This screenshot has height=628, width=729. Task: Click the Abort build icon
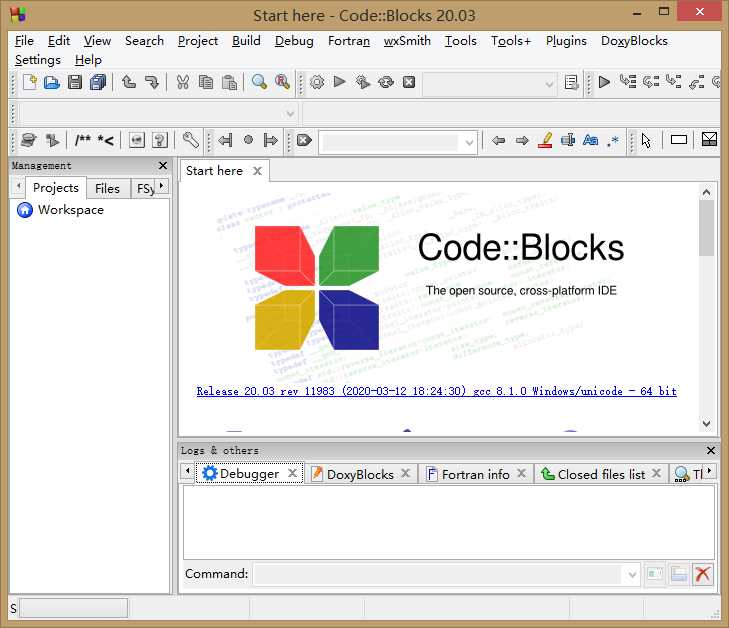pyautogui.click(x=409, y=82)
